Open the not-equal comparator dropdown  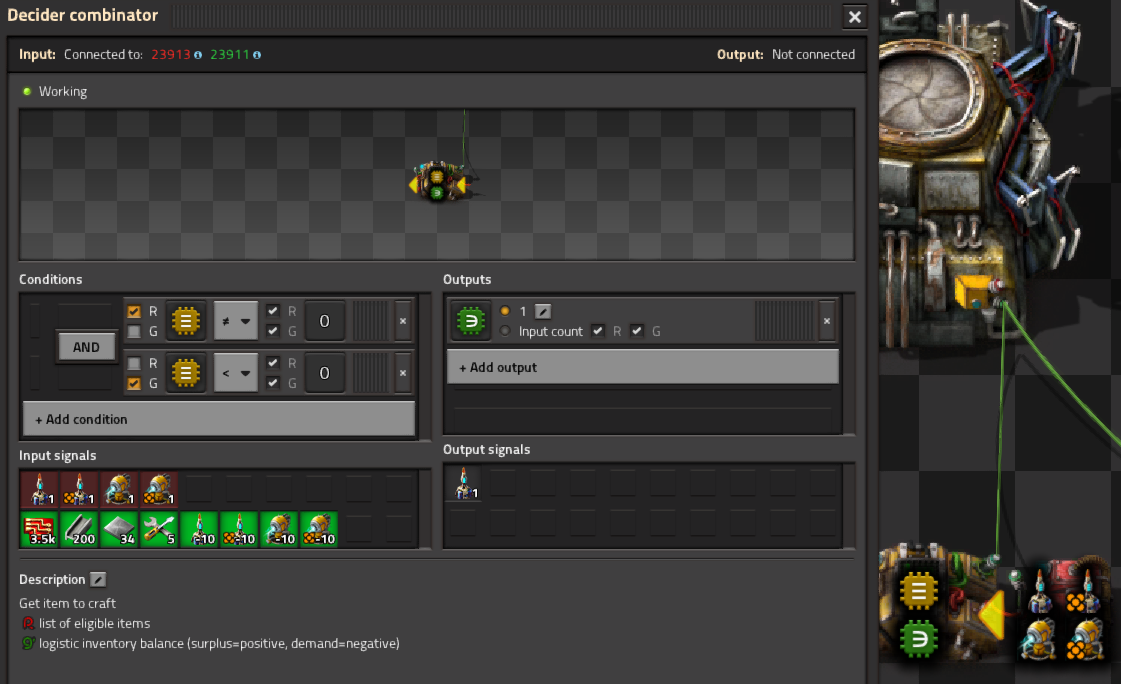[236, 321]
